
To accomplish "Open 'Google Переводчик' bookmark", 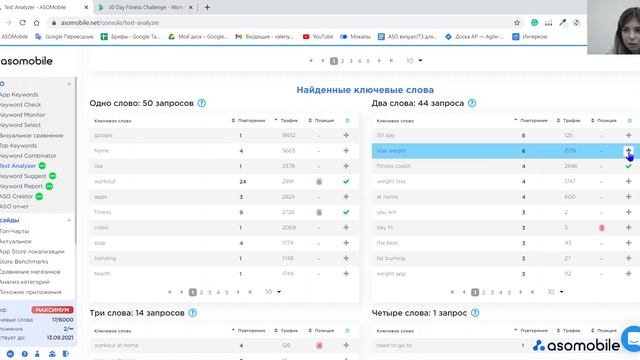I will 64,37.
